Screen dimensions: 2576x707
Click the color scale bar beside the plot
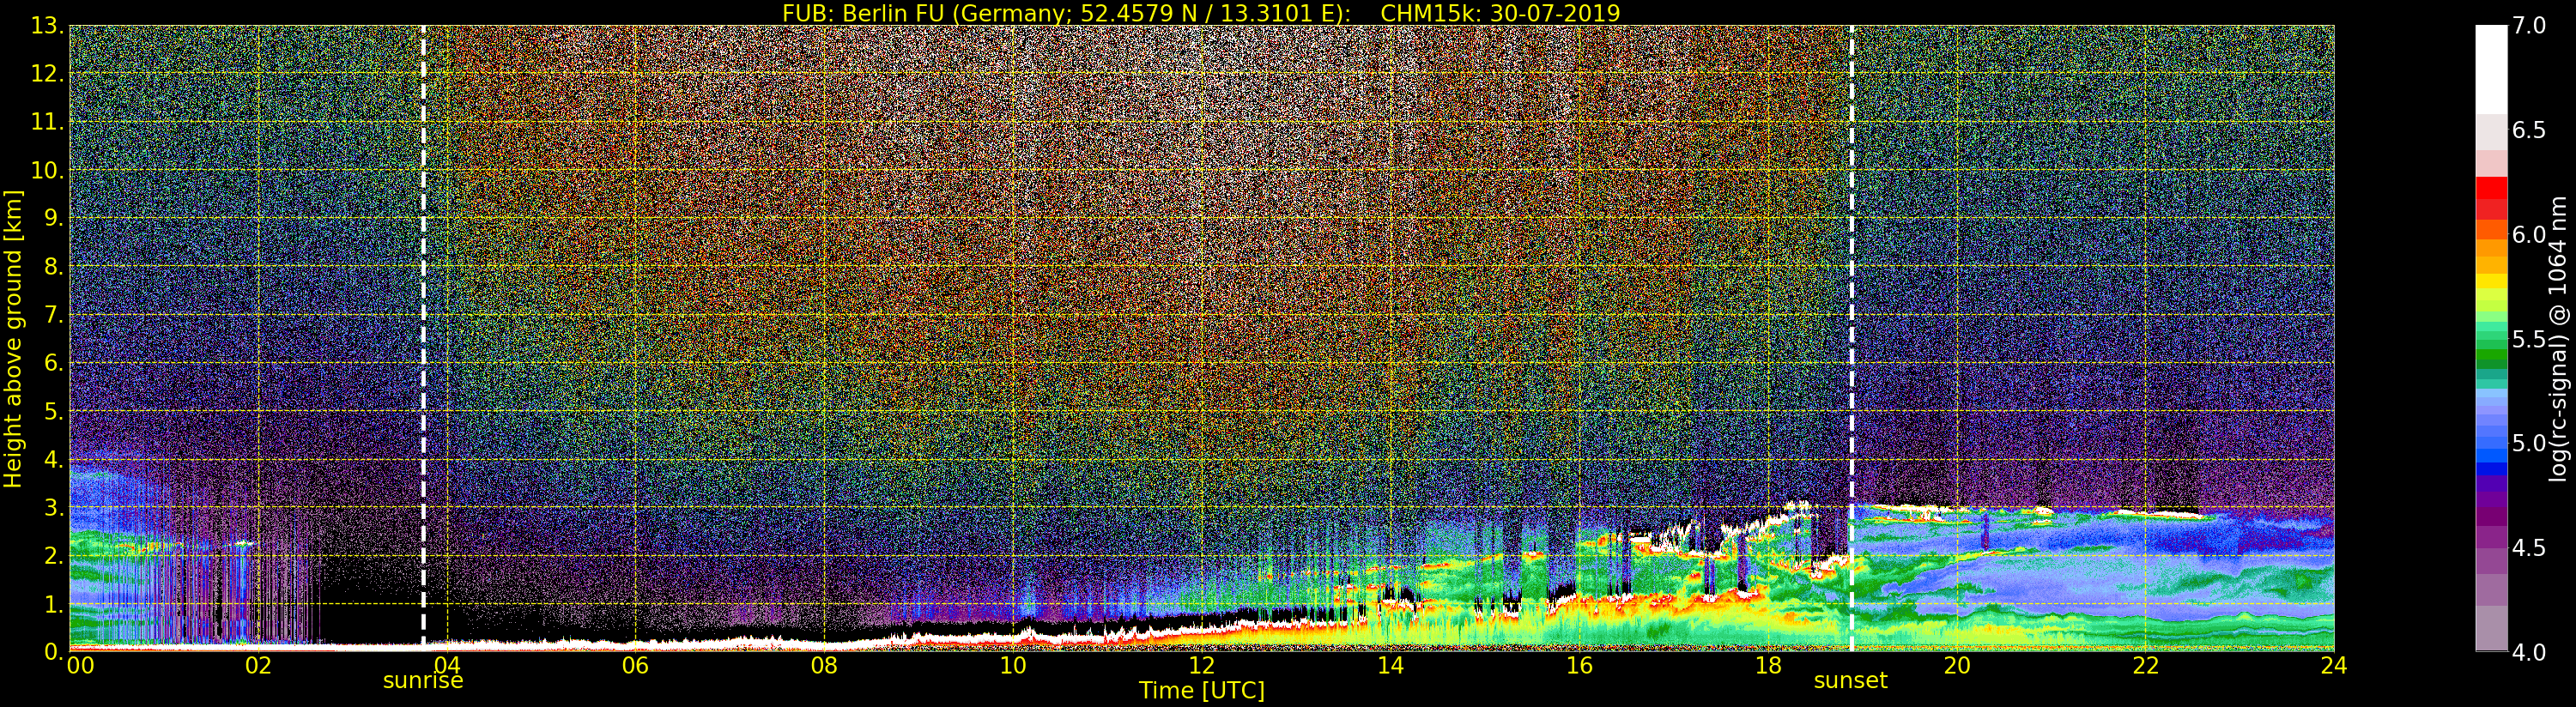(2491, 338)
